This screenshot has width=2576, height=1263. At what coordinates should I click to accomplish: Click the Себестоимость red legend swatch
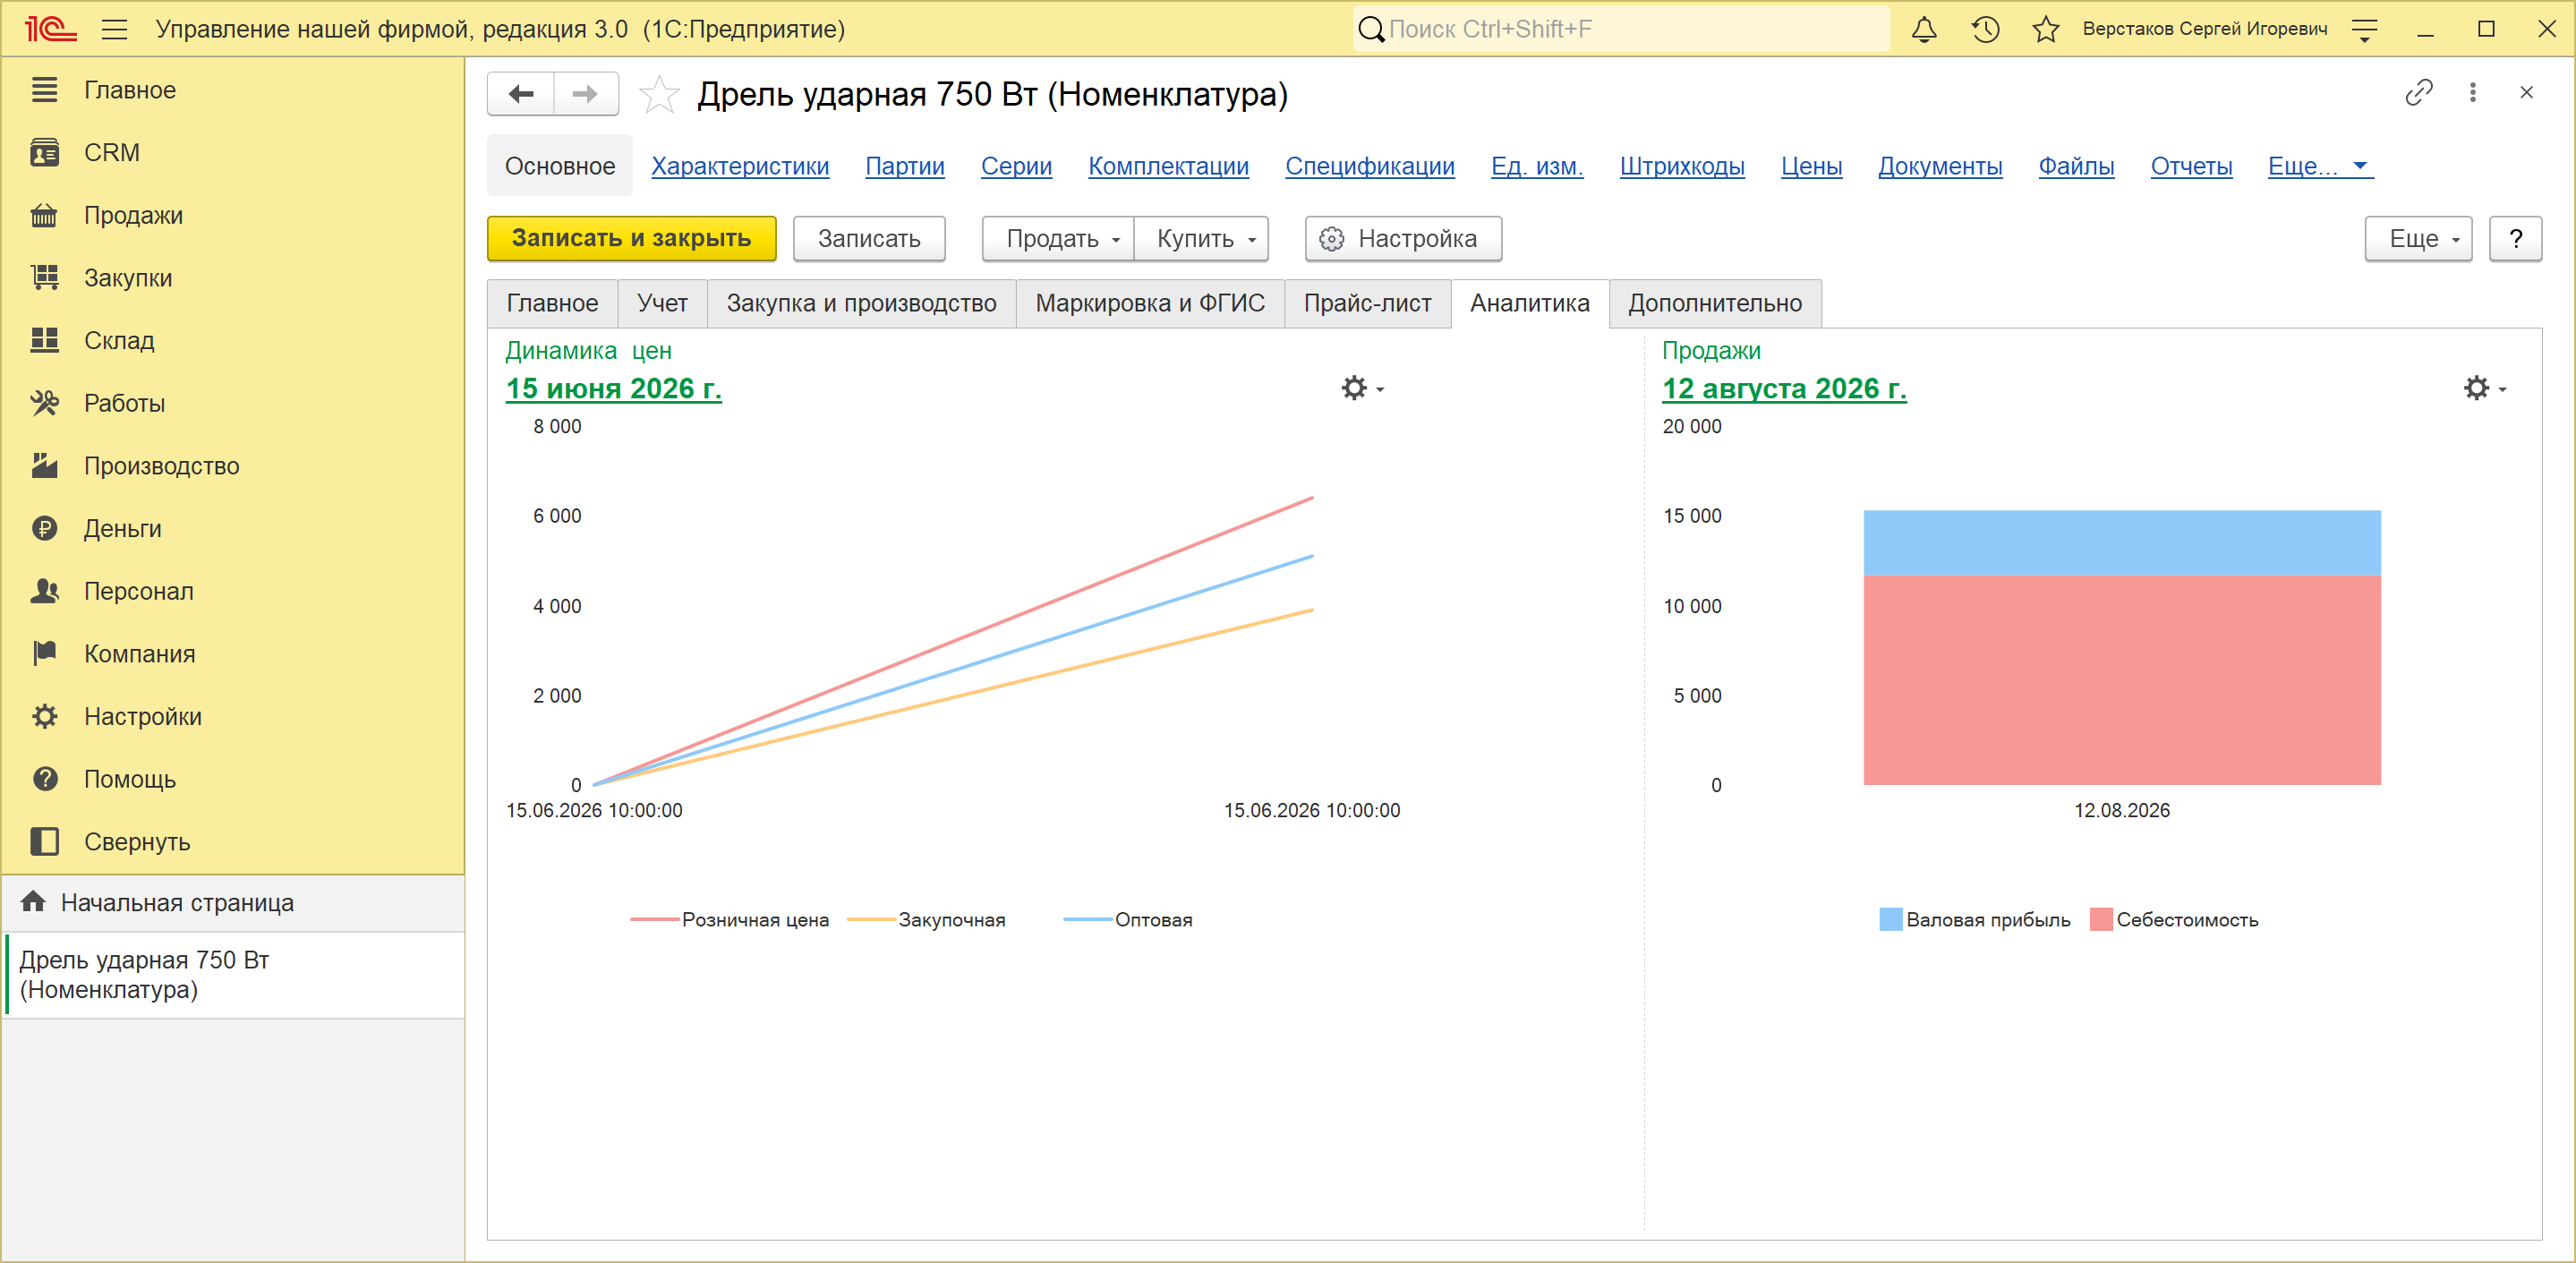point(2100,919)
